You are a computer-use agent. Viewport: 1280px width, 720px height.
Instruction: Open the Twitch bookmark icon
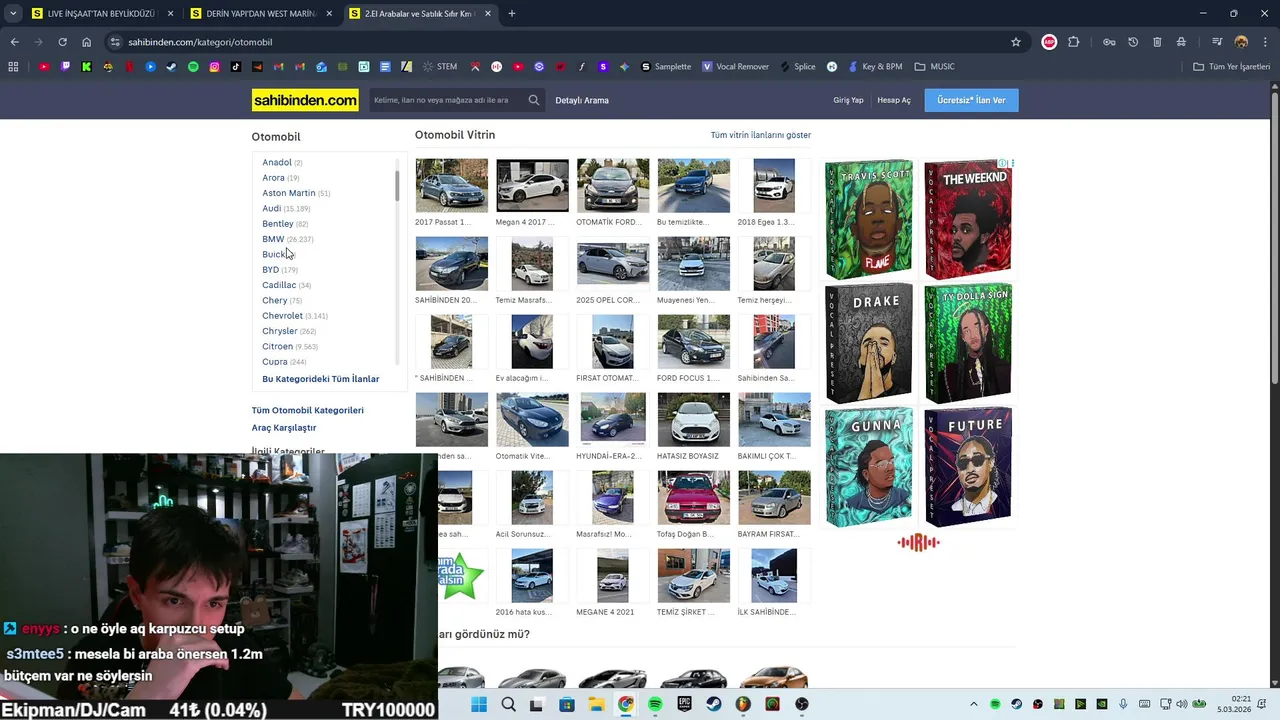(x=65, y=67)
